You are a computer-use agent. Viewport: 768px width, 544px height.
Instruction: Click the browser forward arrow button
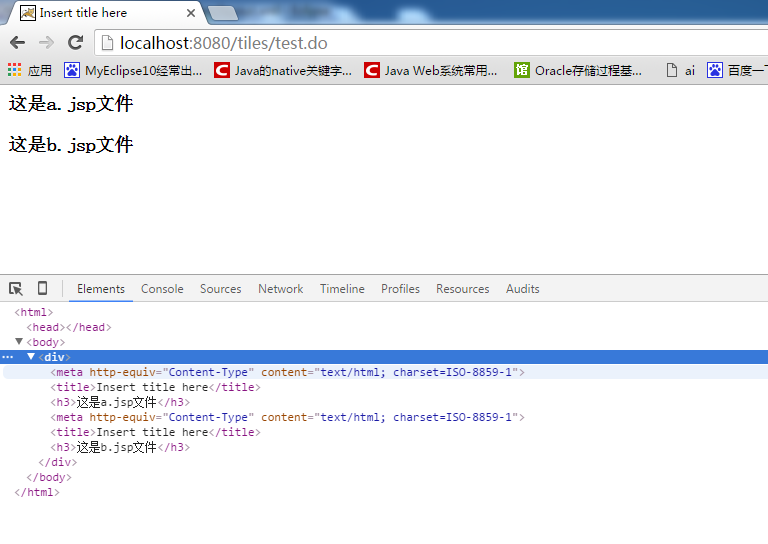46,43
